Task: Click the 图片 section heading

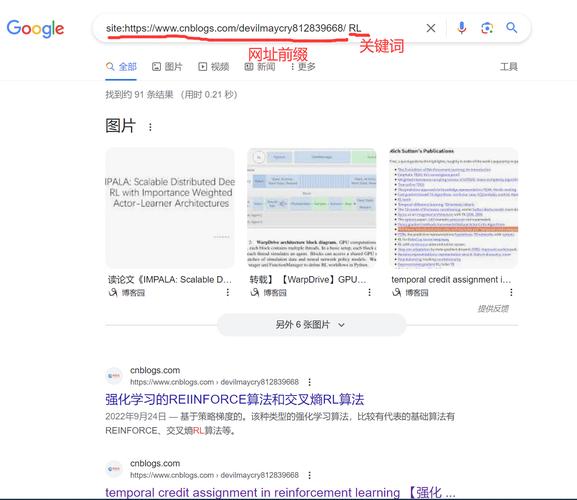Action: (x=121, y=126)
